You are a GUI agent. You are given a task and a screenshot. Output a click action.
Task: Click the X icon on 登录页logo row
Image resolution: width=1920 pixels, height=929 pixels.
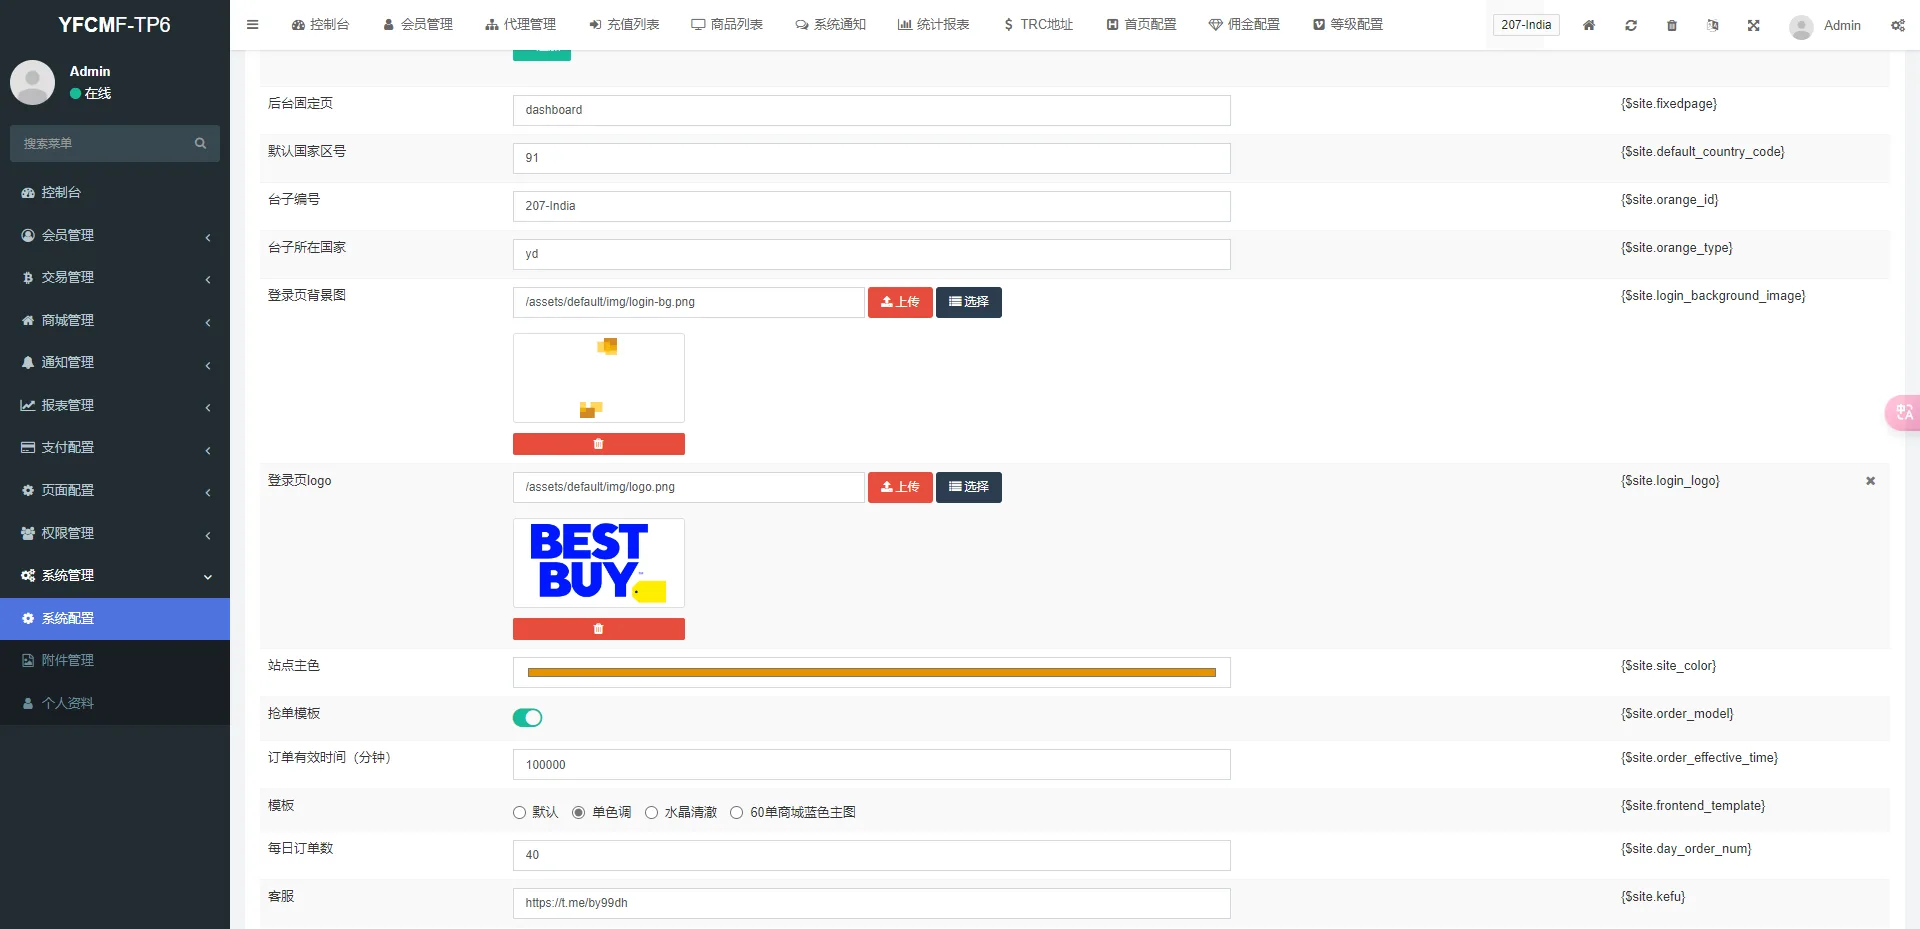point(1870,481)
